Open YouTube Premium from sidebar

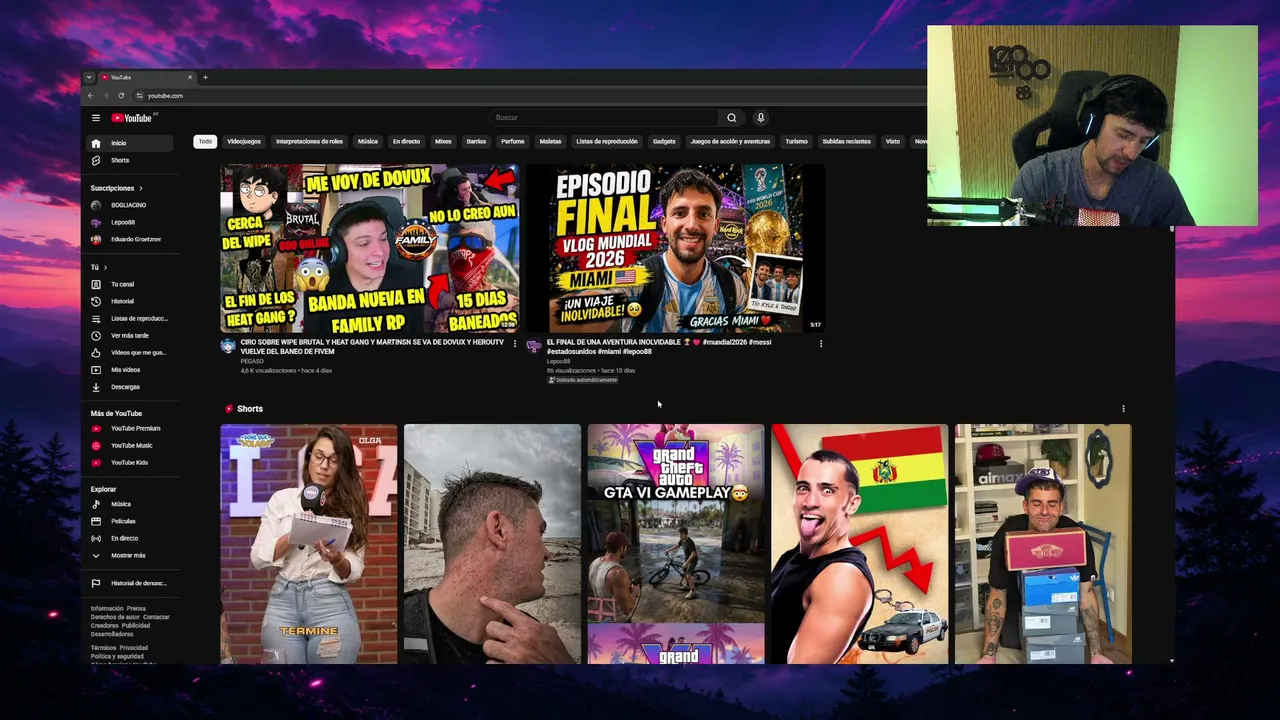(x=130, y=428)
